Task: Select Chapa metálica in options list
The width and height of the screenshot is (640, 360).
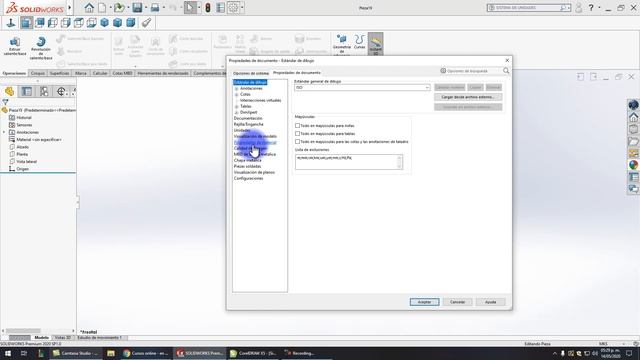Action: point(247,160)
